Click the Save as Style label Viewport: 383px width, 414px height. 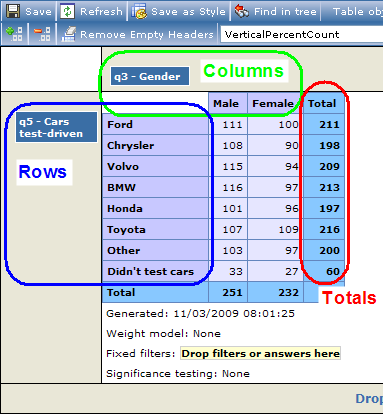[188, 12]
